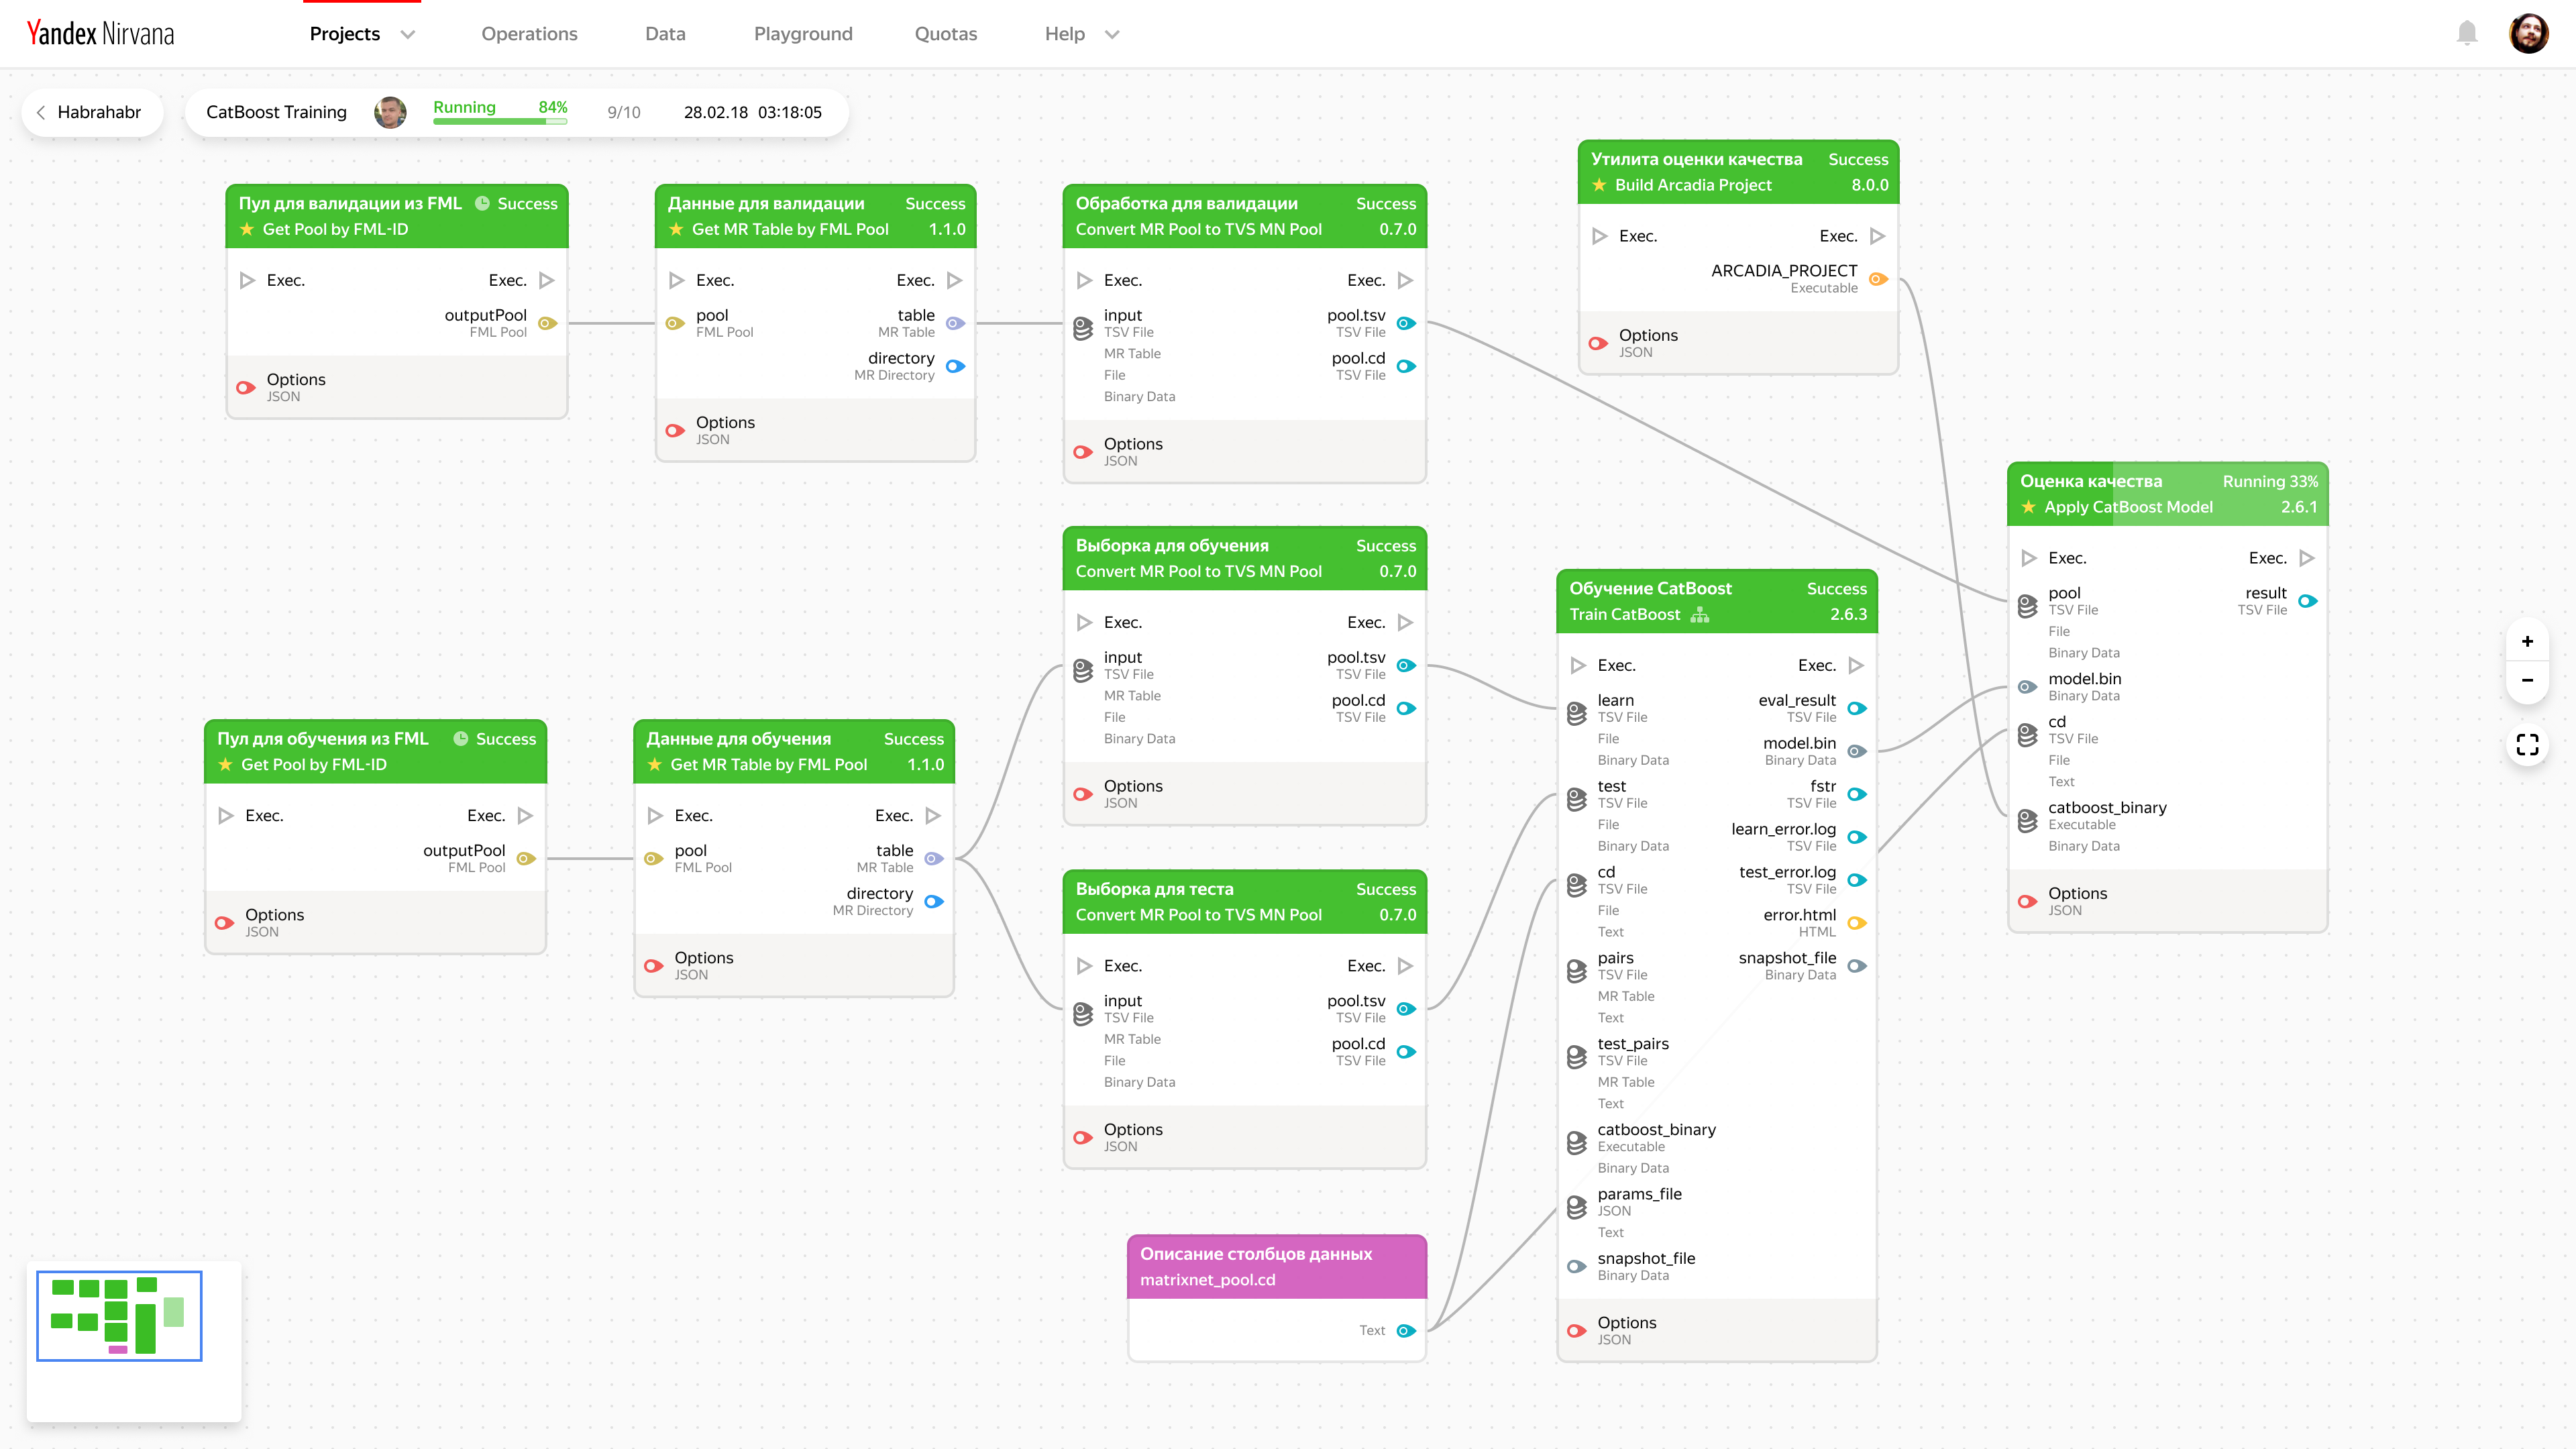This screenshot has height=1449, width=2576.
Task: Click right Exec. triangle on Оценка качества
Action: 2307,558
